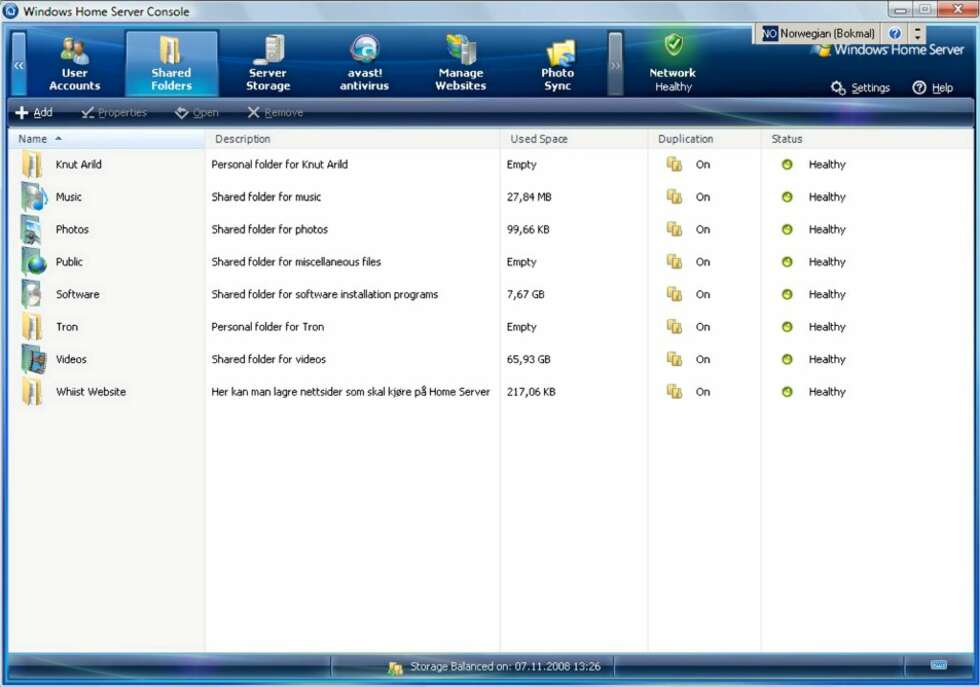The width and height of the screenshot is (980, 687).
Task: Click the language bar help icon
Action: tap(895, 34)
